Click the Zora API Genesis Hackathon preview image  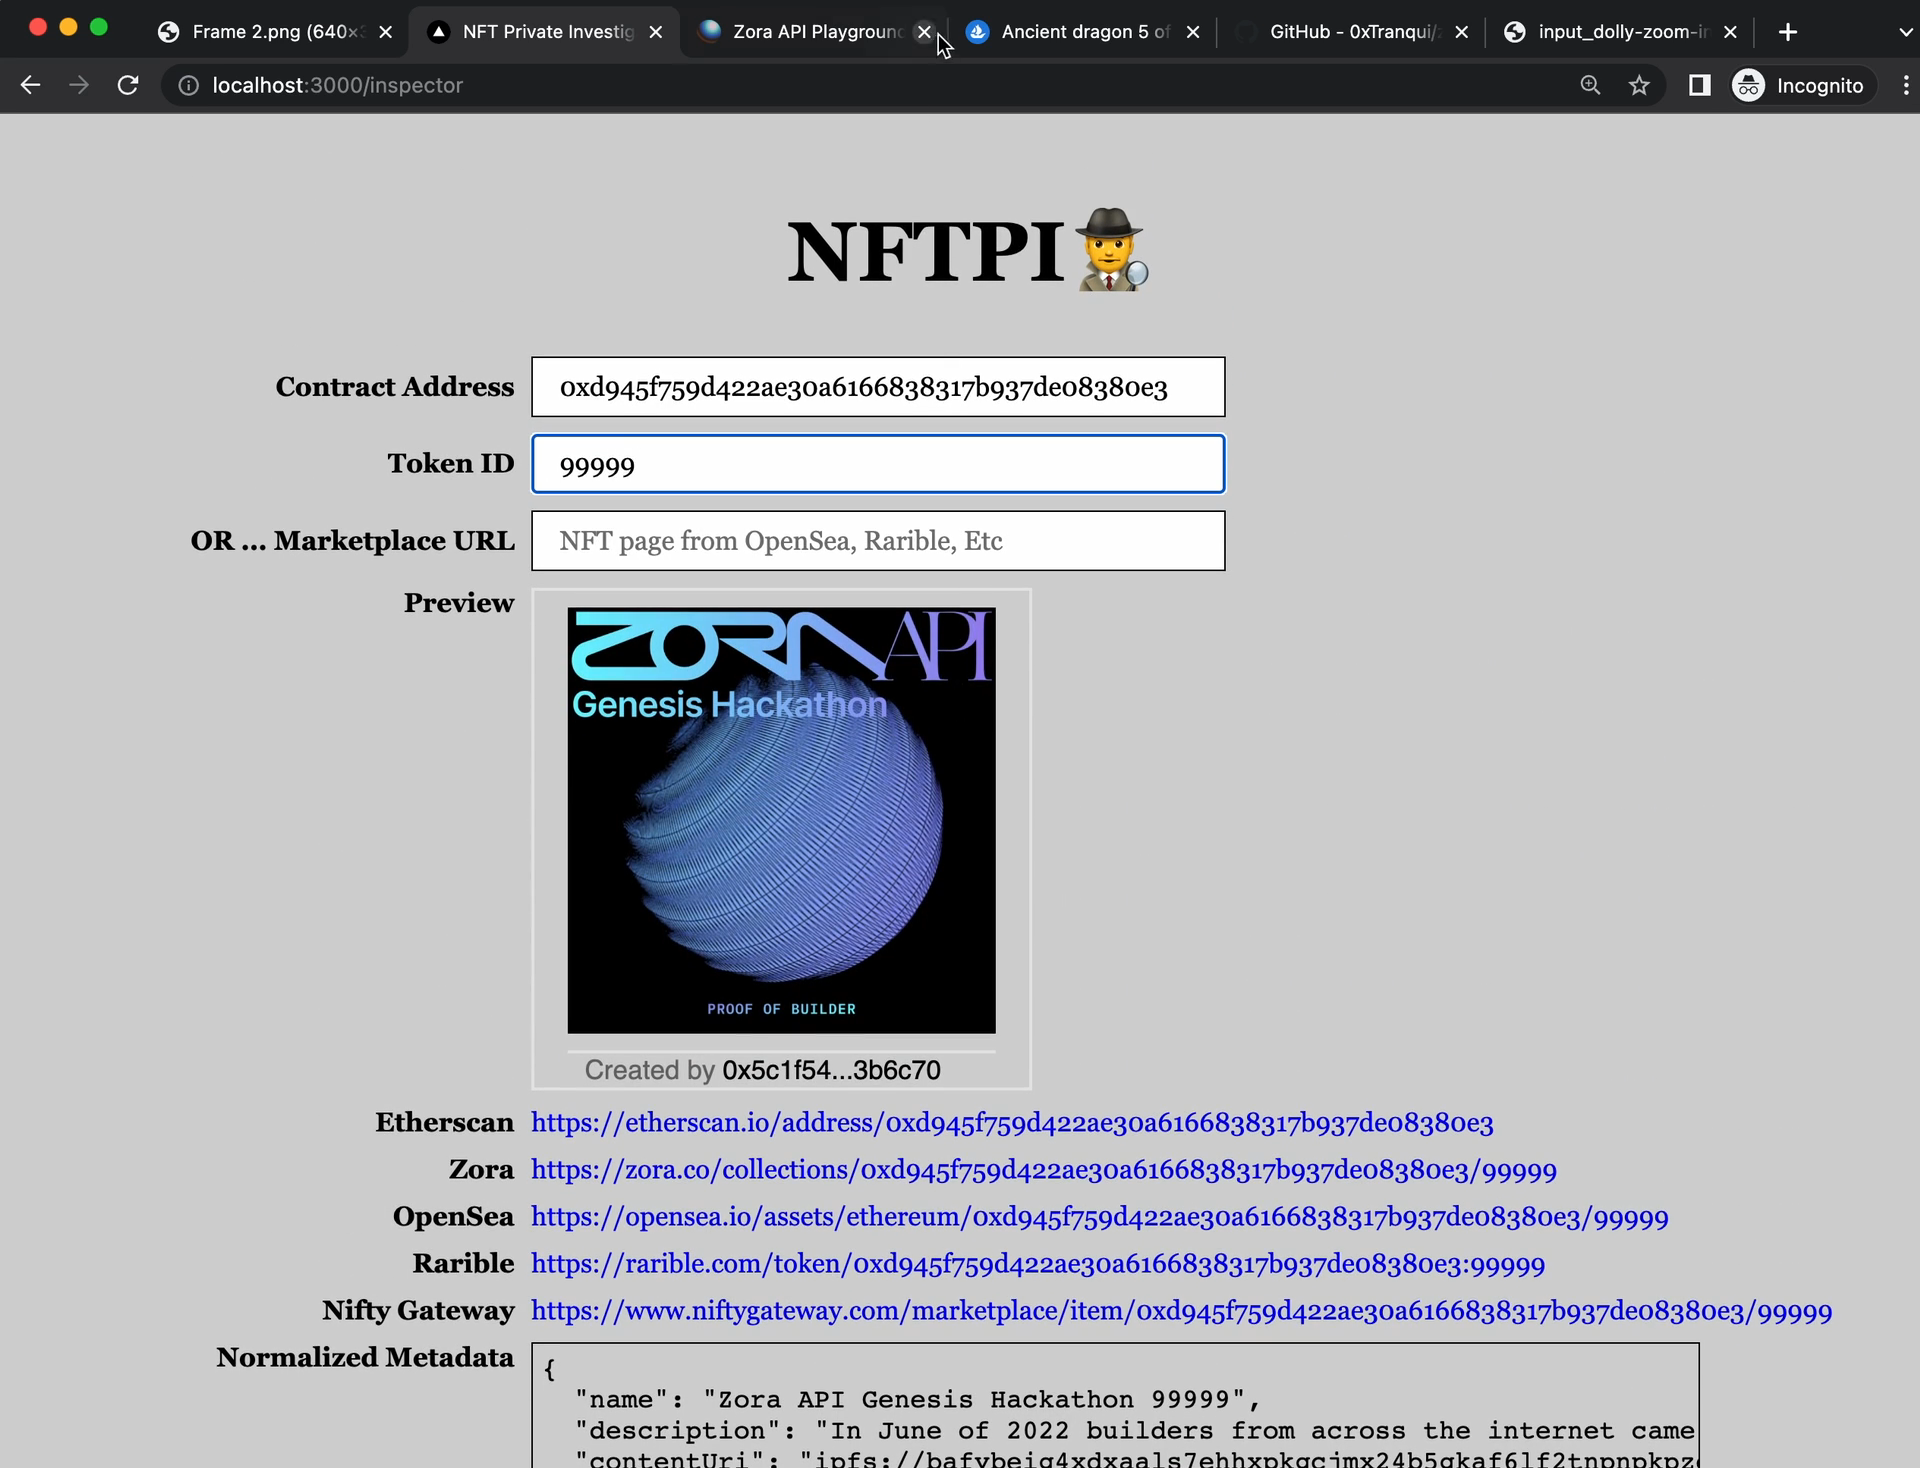781,820
